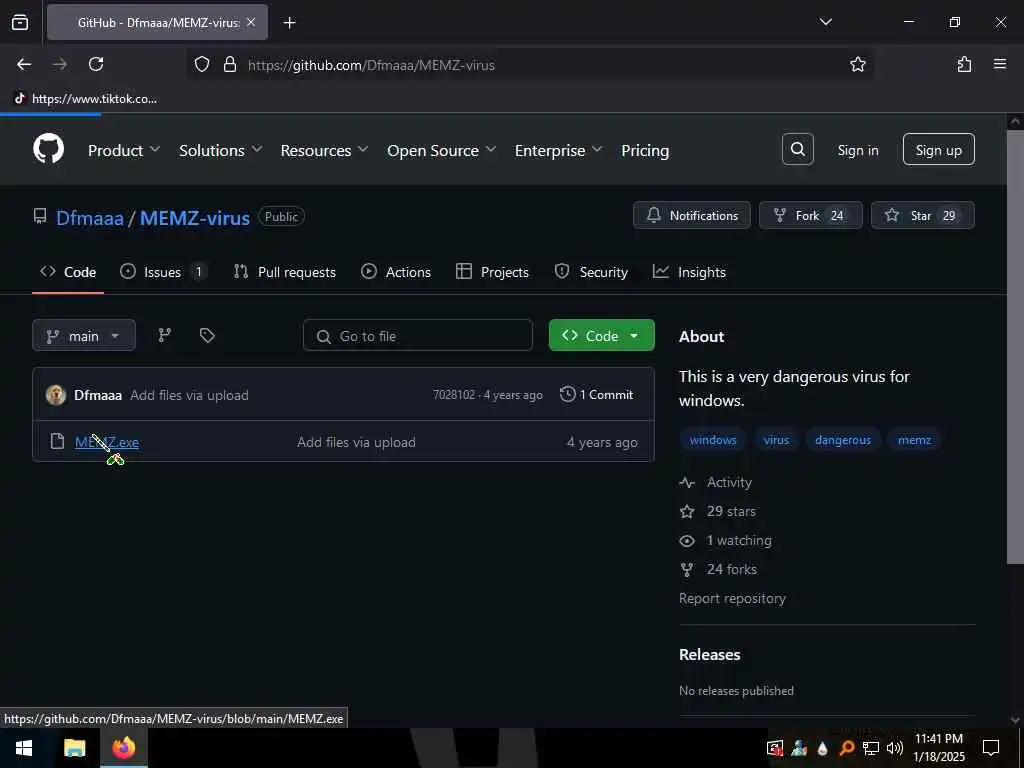Click the Report repository link

pyautogui.click(x=732, y=598)
